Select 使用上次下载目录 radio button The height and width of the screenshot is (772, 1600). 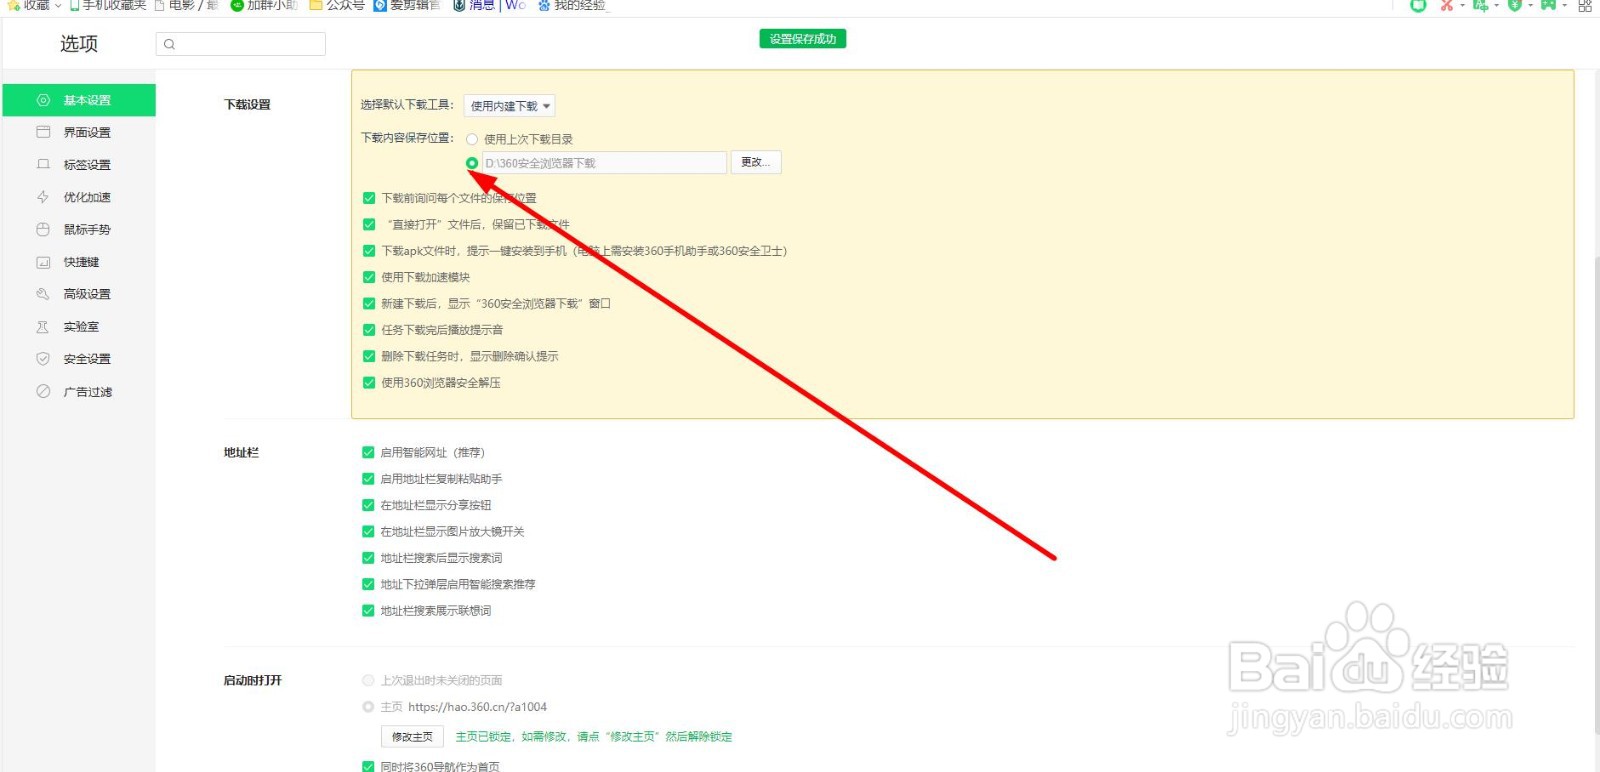click(472, 139)
